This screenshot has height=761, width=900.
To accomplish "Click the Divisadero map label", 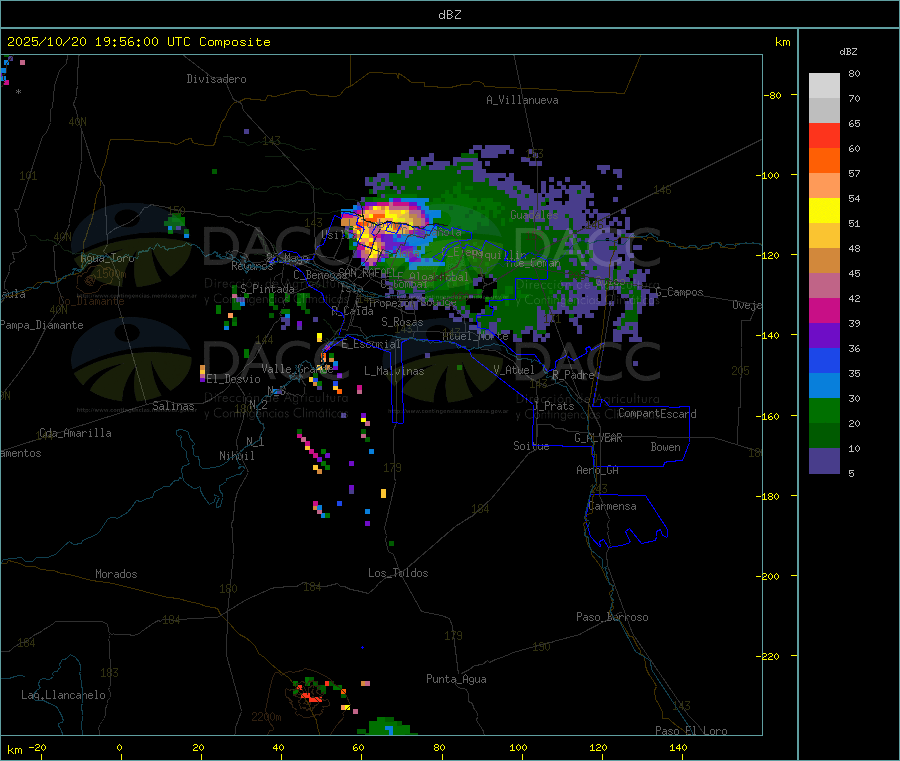I will point(216,79).
